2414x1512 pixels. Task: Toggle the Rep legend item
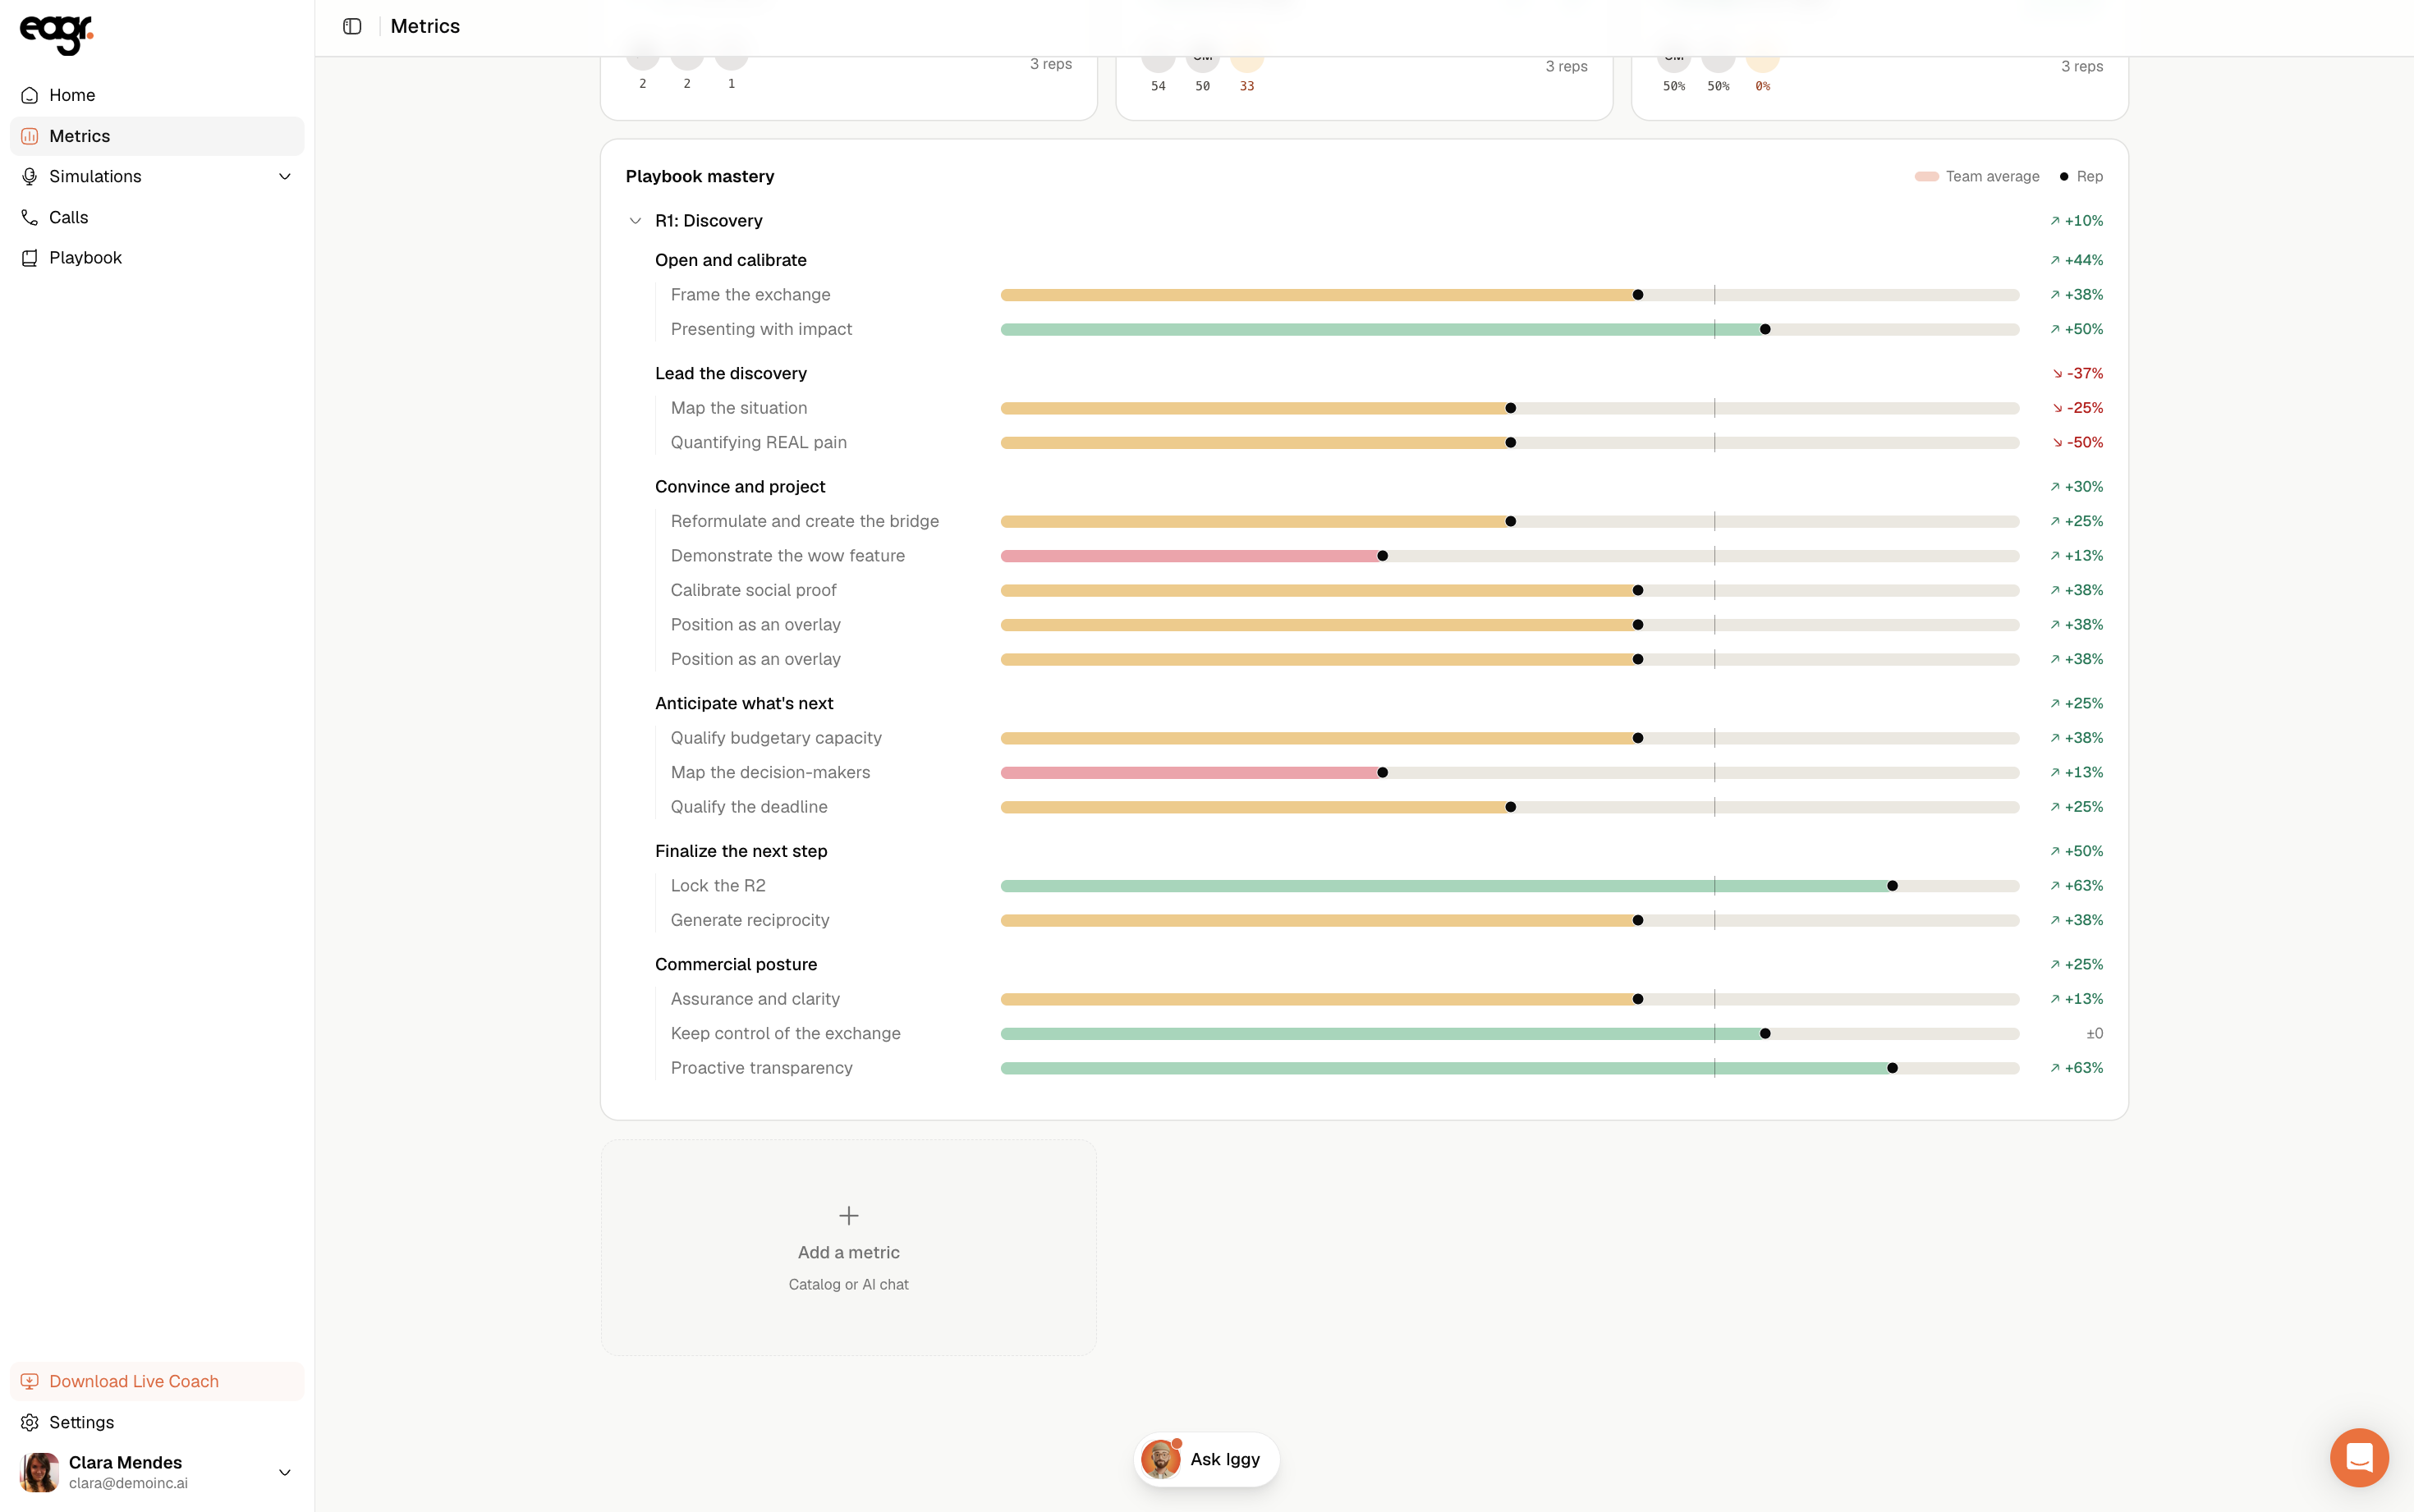(x=2081, y=177)
